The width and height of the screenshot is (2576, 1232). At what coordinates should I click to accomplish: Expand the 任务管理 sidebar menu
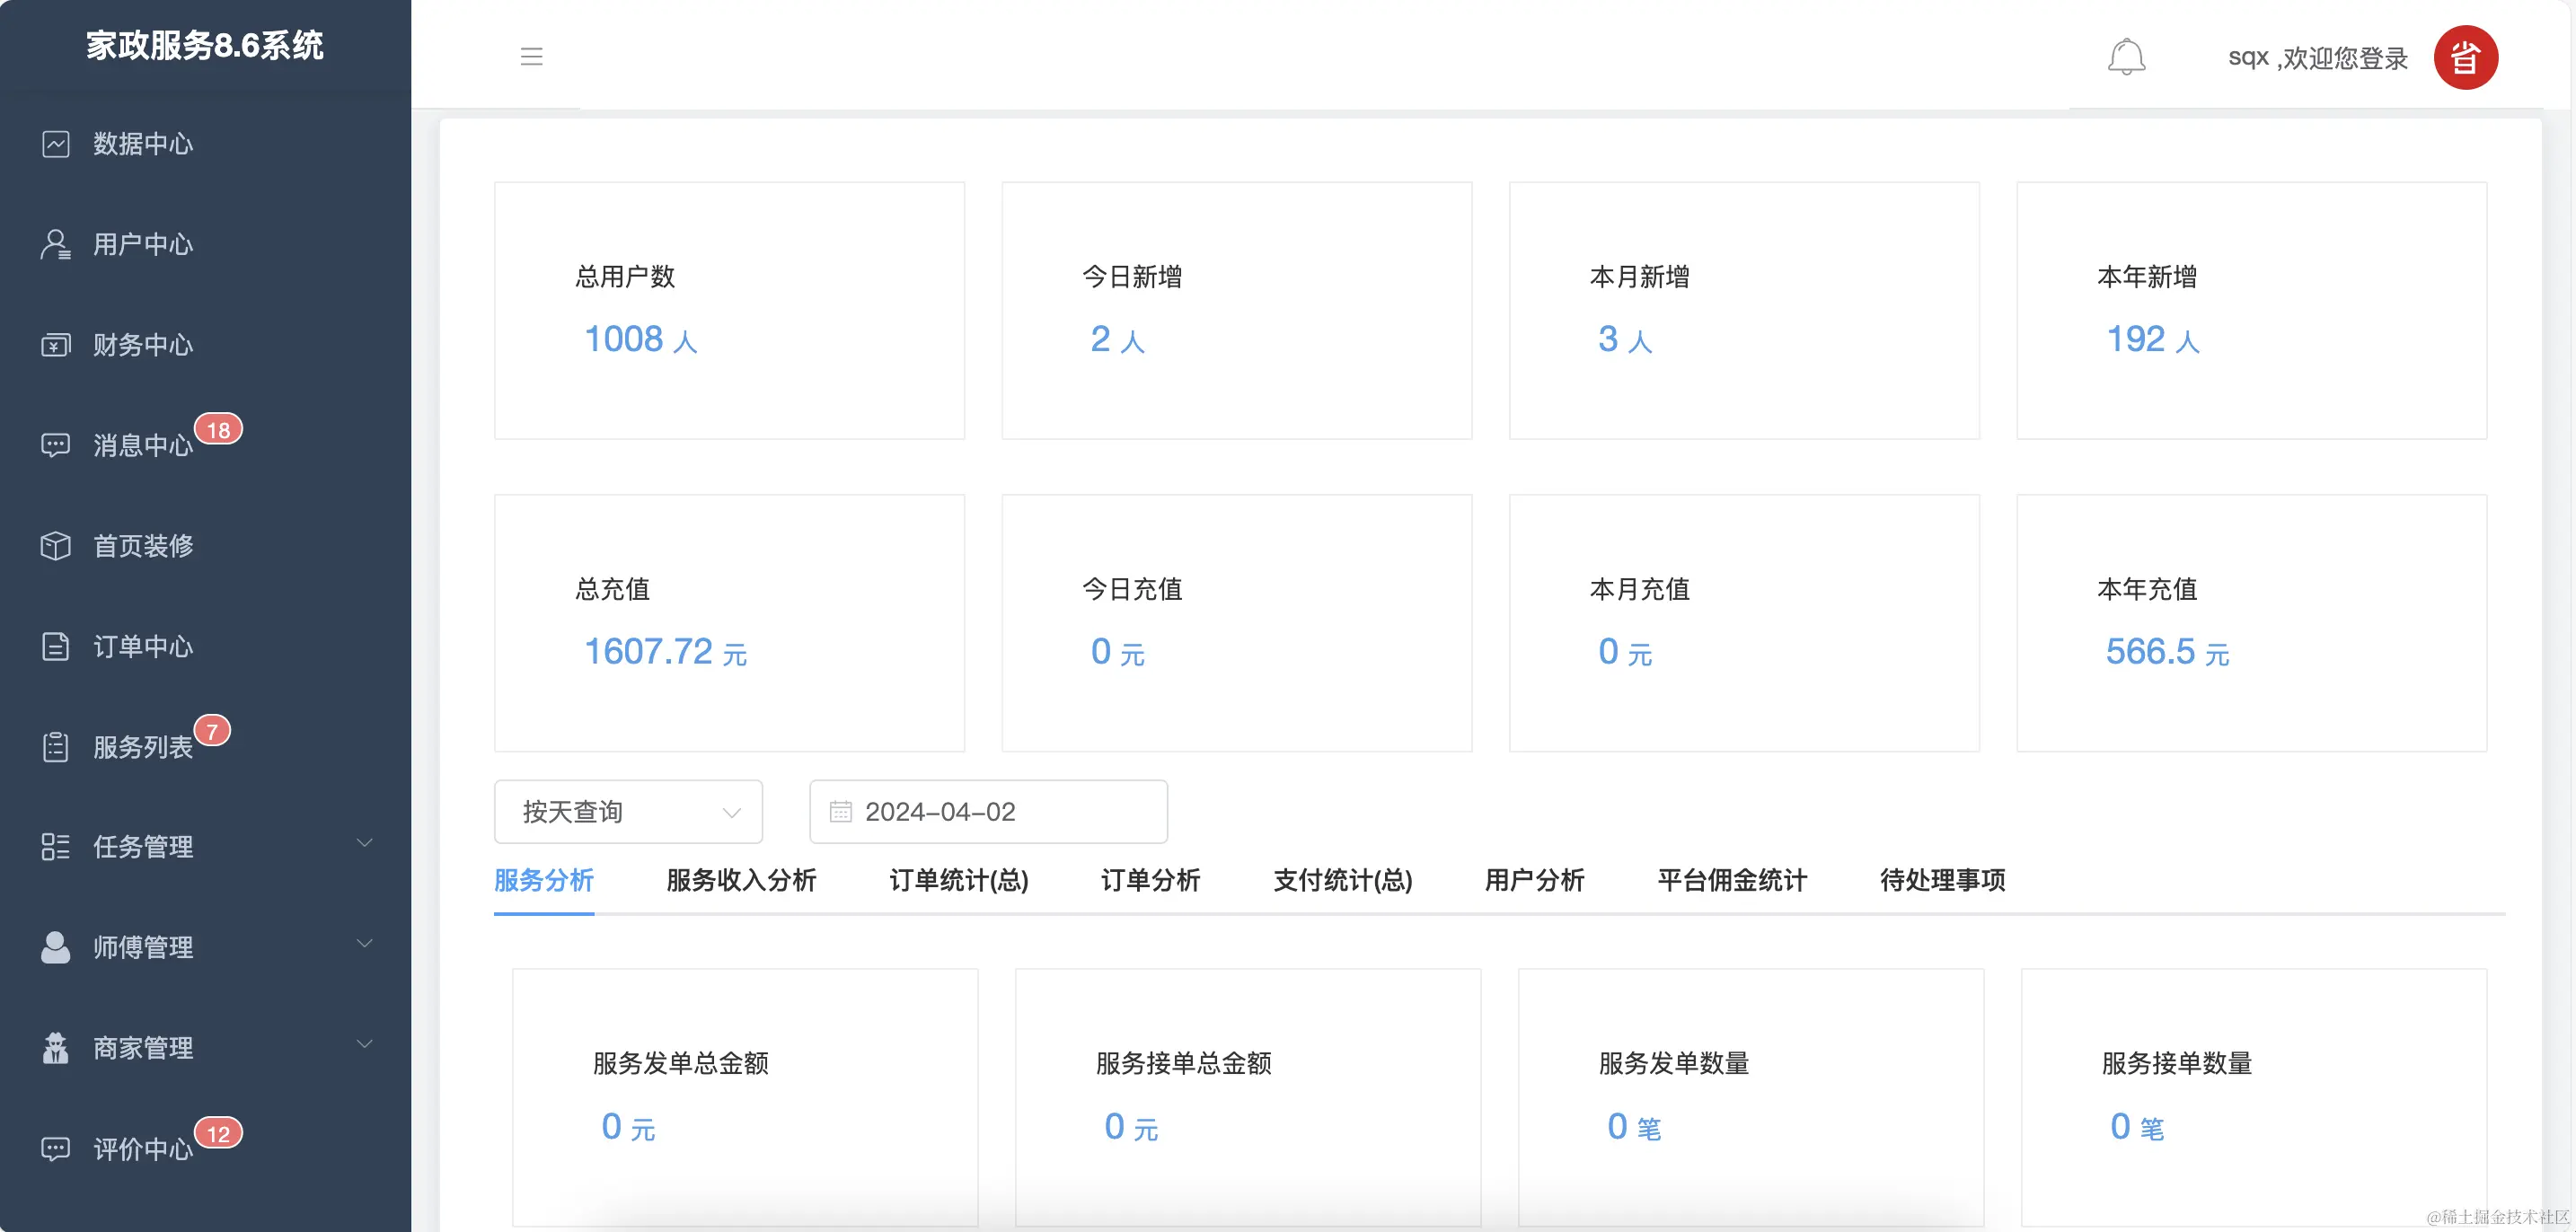[x=143, y=847]
